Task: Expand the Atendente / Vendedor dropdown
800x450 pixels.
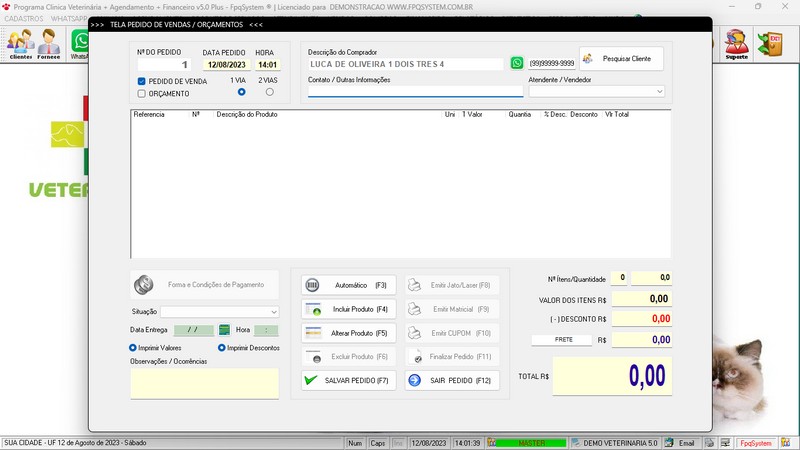Action: [659, 91]
